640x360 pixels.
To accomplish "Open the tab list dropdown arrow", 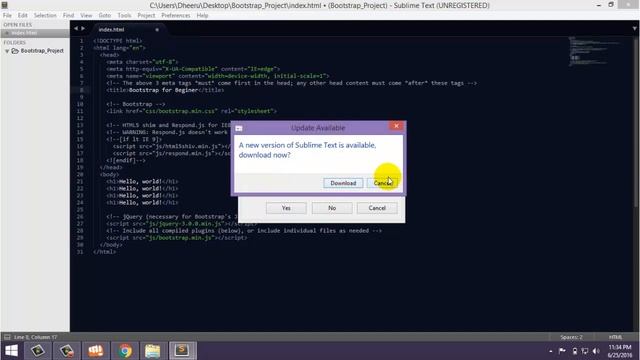I will pos(634,29).
